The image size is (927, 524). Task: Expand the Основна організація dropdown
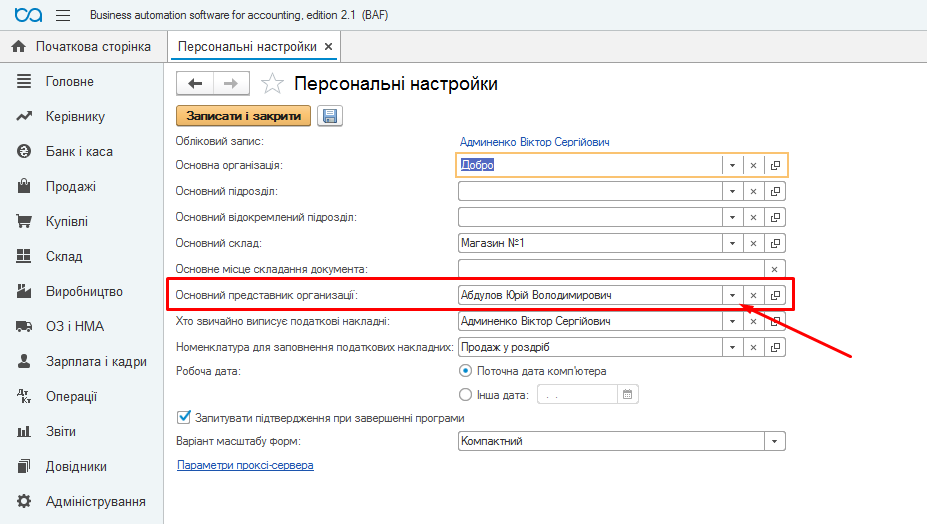732,166
